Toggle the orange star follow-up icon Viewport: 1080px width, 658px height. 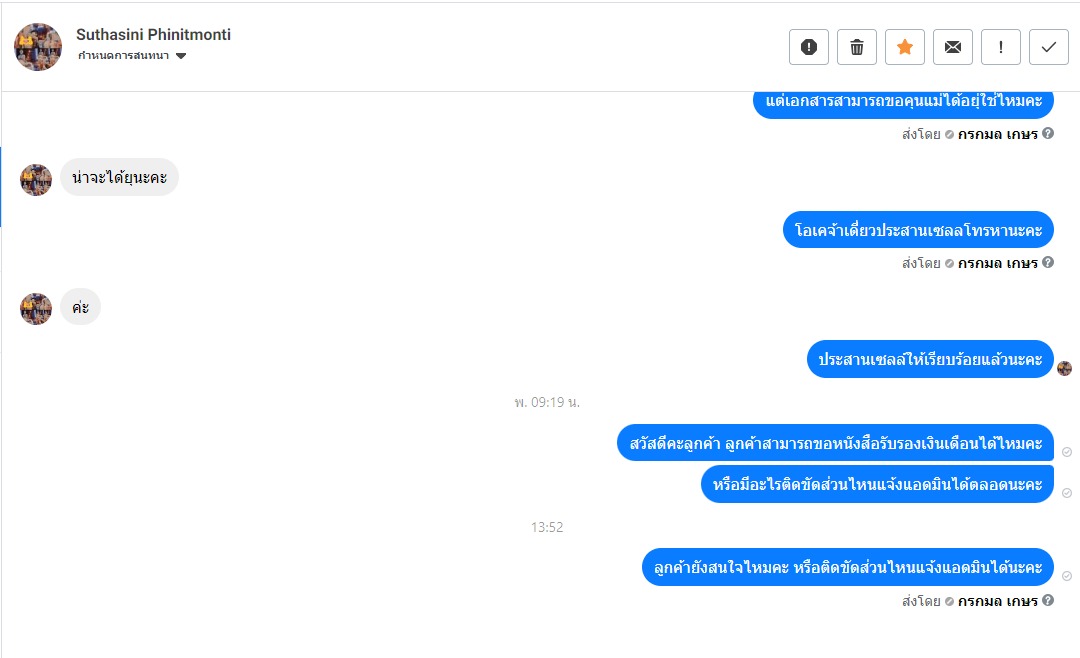905,47
